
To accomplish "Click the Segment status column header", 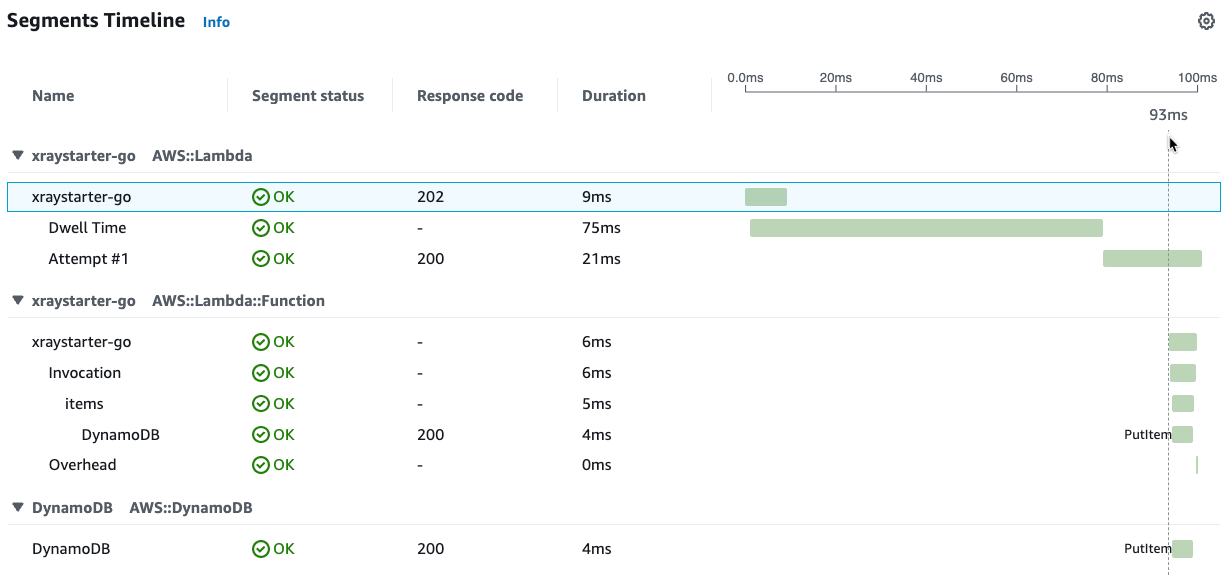I will [308, 96].
